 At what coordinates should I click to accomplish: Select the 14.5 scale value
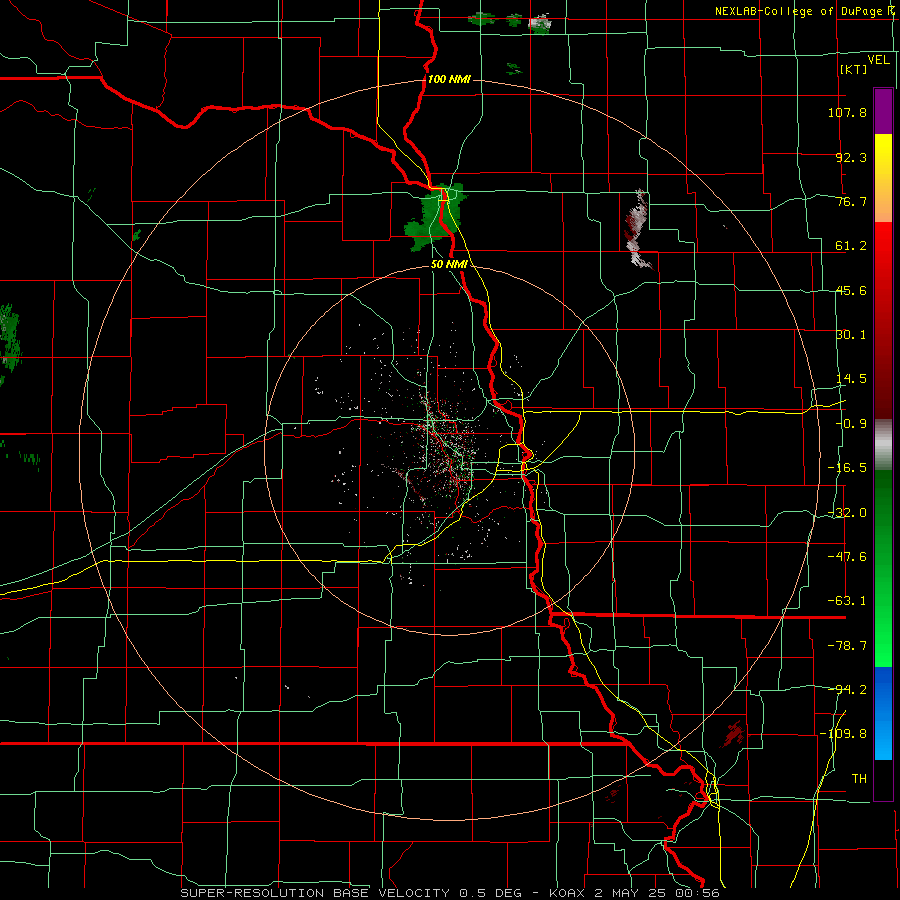click(x=851, y=379)
